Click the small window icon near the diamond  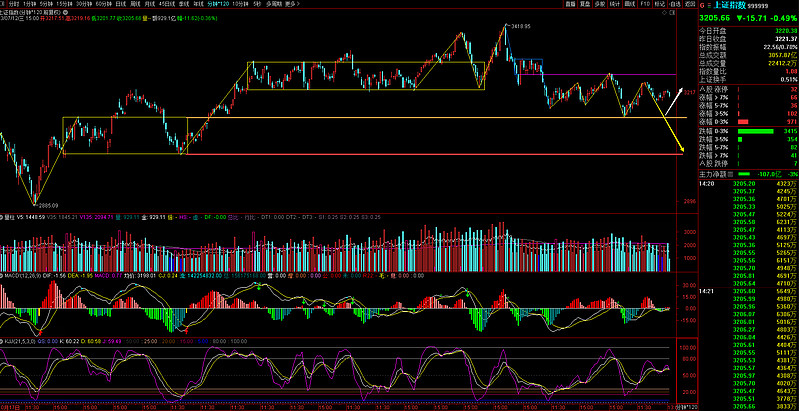[672, 13]
